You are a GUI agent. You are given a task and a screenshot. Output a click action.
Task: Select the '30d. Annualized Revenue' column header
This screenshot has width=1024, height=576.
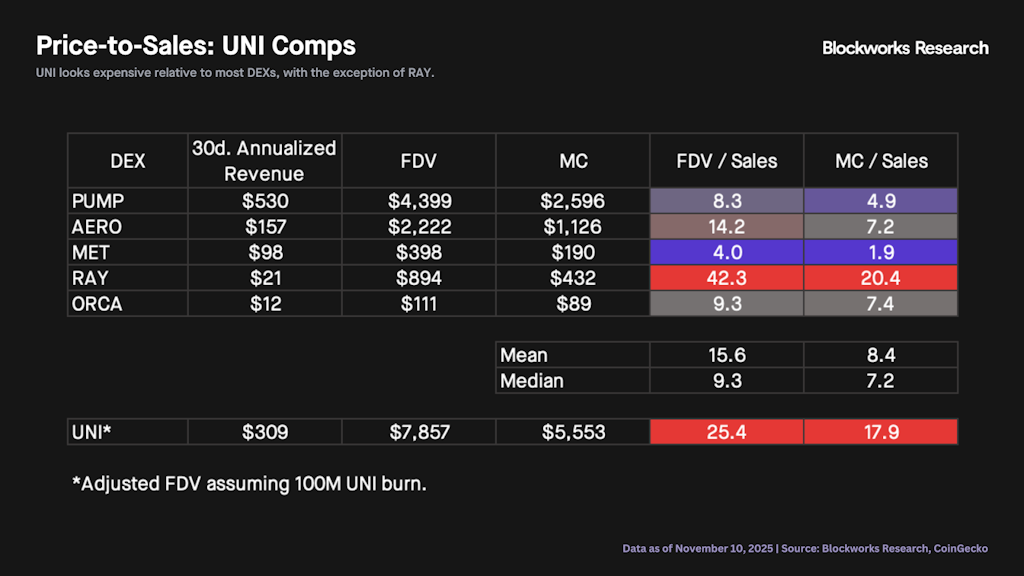pyautogui.click(x=264, y=160)
